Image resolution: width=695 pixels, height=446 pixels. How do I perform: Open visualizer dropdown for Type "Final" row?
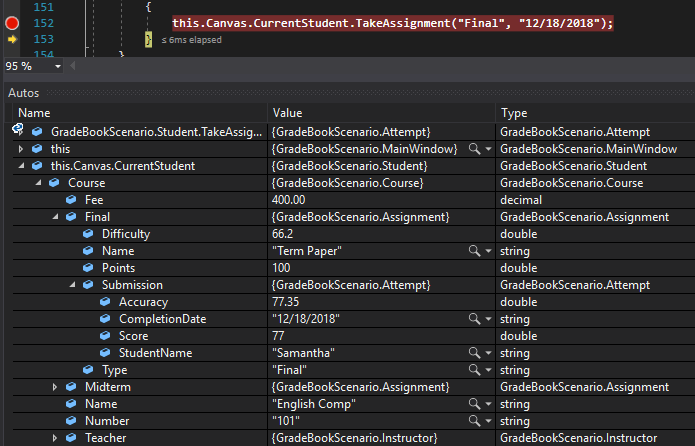[488, 370]
